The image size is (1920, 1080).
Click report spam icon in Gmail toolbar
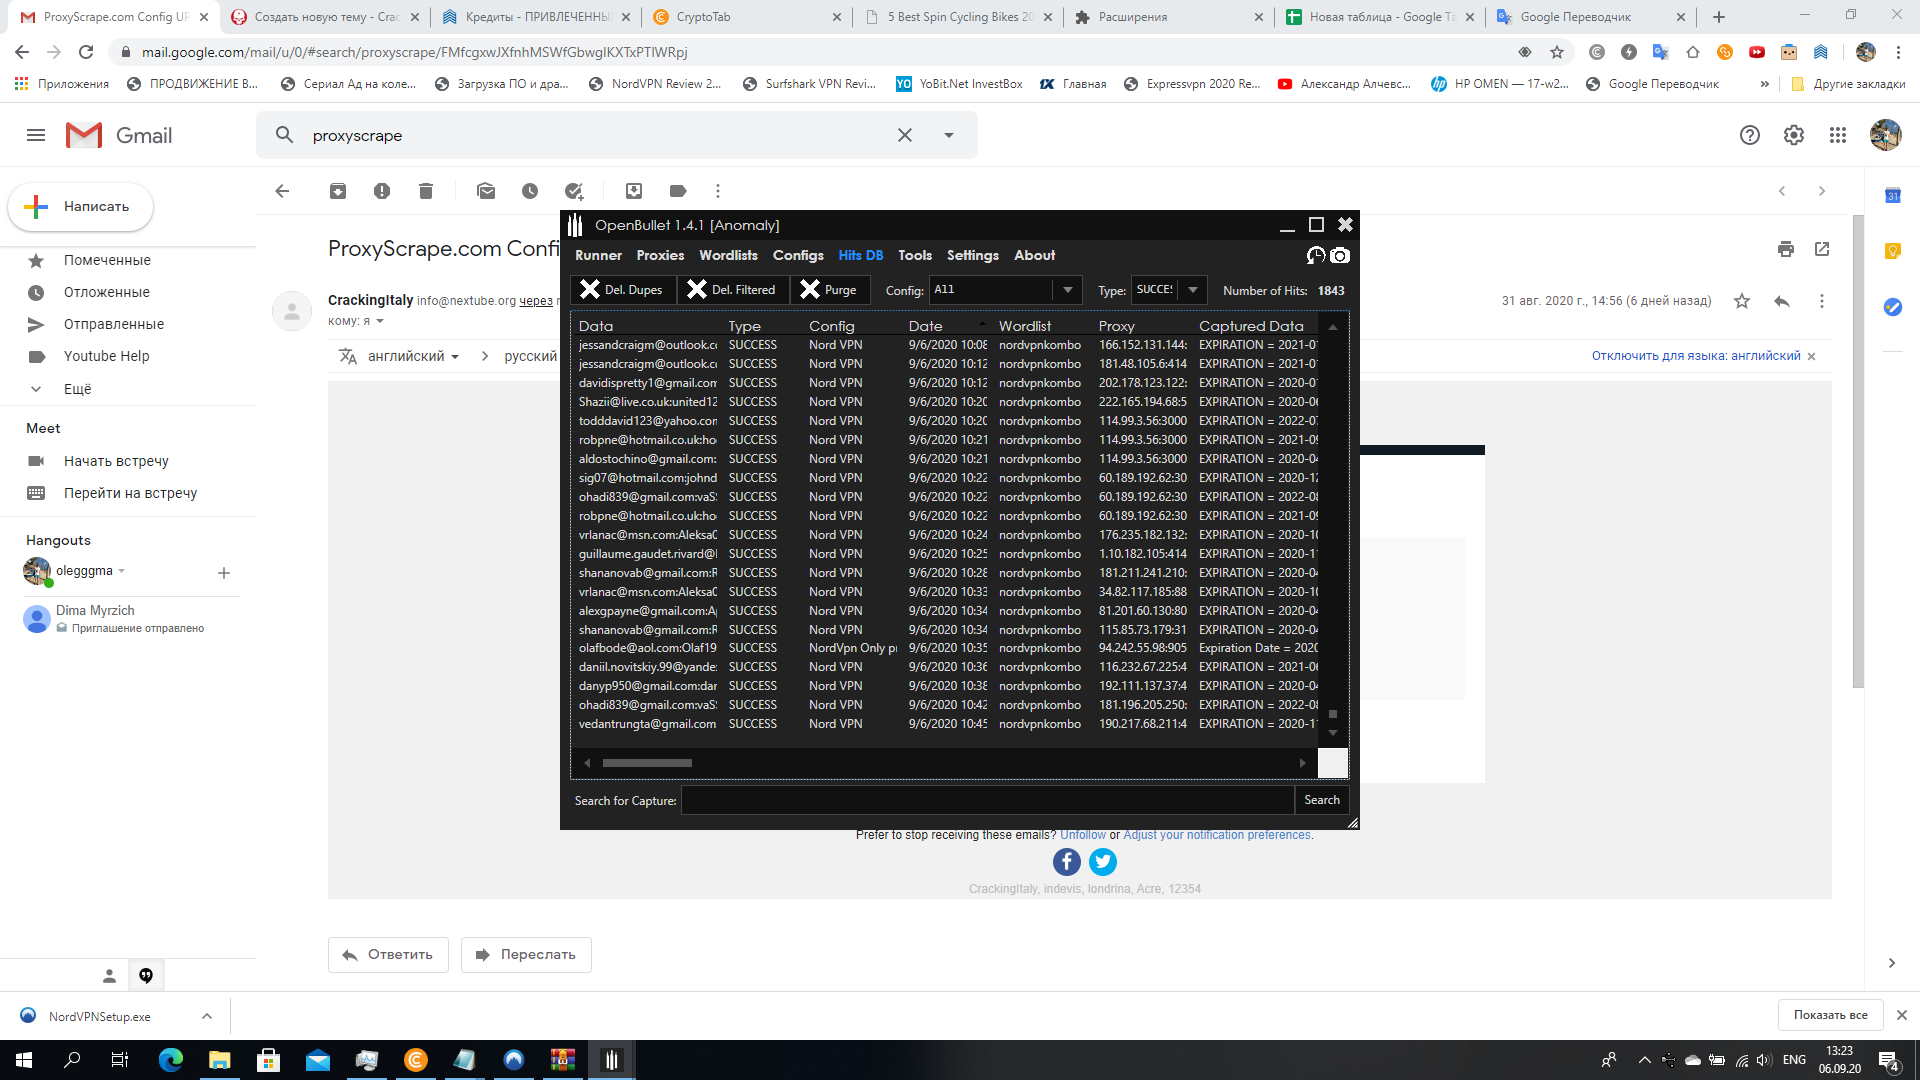(382, 191)
